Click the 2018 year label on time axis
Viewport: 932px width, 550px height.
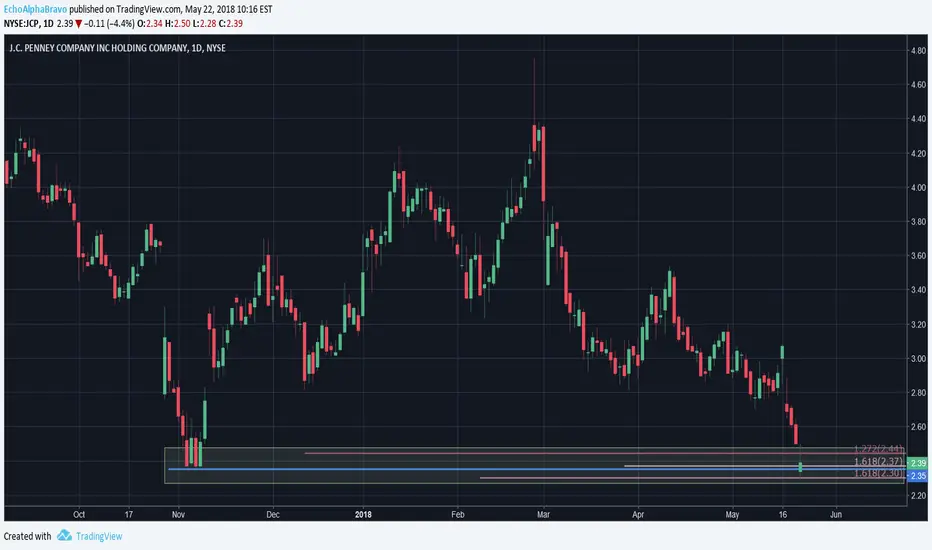tap(363, 514)
